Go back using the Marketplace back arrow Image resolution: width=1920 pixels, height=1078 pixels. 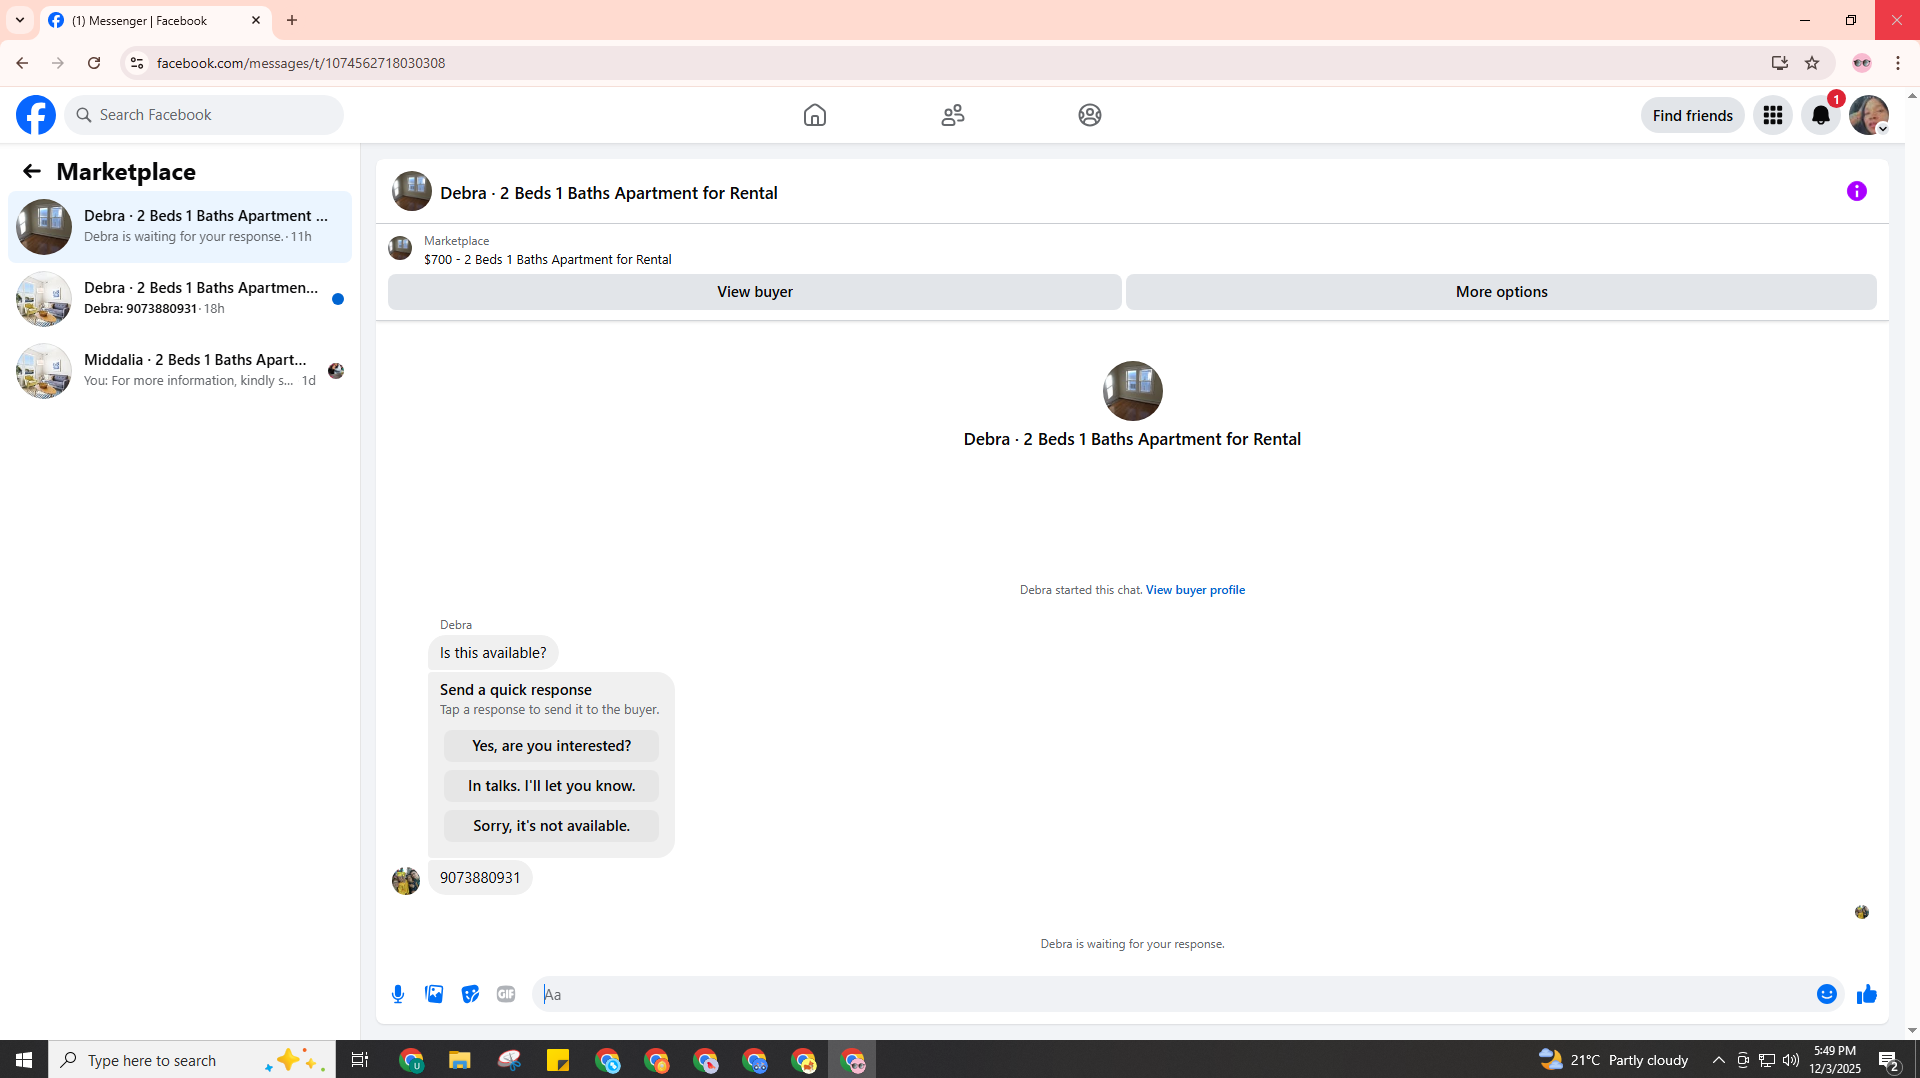pos(32,171)
